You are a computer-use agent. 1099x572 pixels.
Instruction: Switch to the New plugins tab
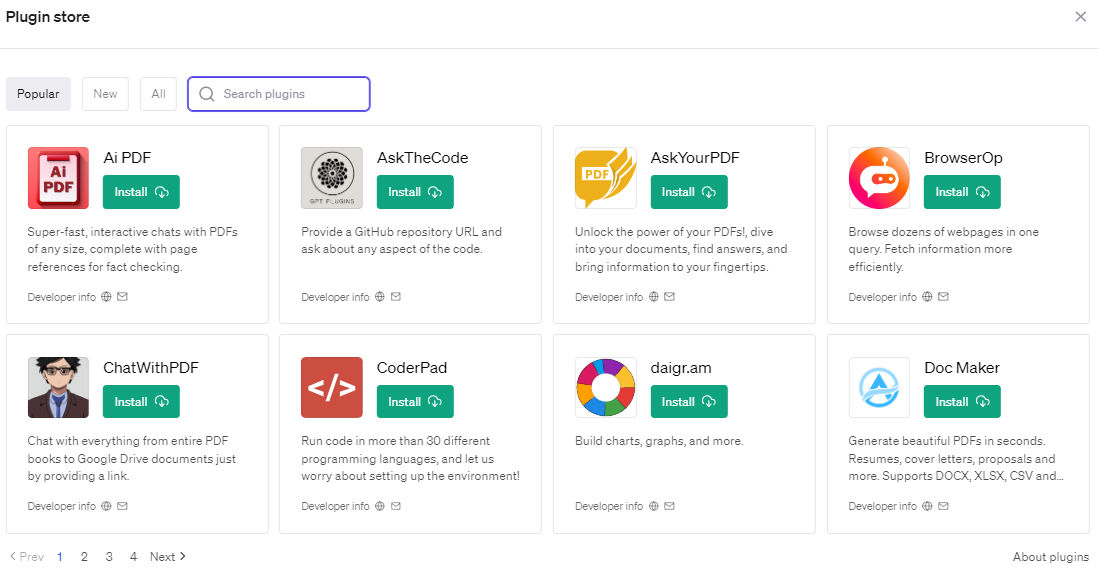click(105, 94)
